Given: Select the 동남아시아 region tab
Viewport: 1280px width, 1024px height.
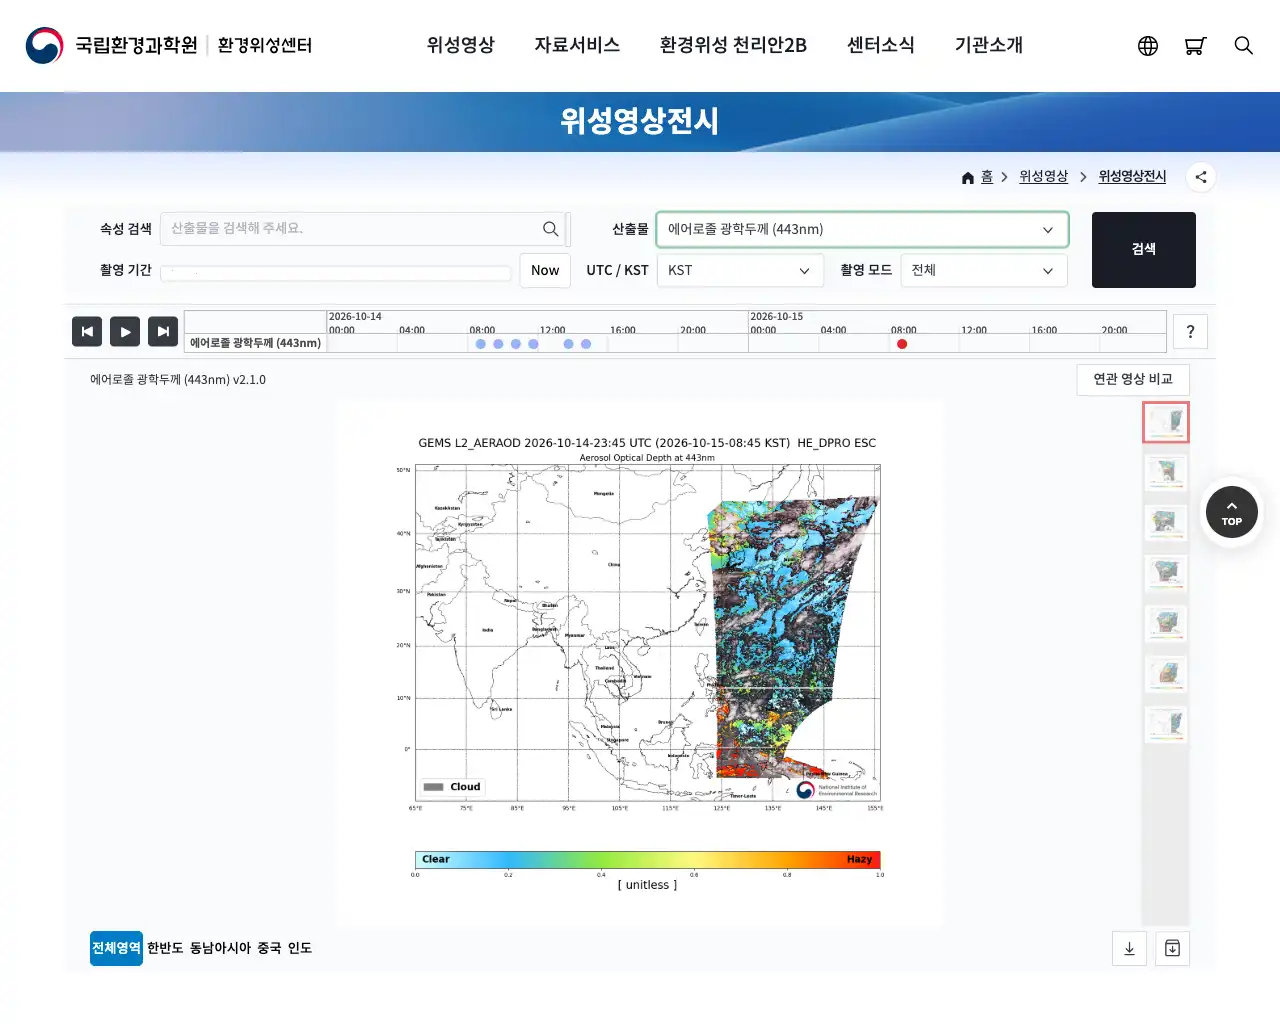Looking at the screenshot, I should point(220,948).
